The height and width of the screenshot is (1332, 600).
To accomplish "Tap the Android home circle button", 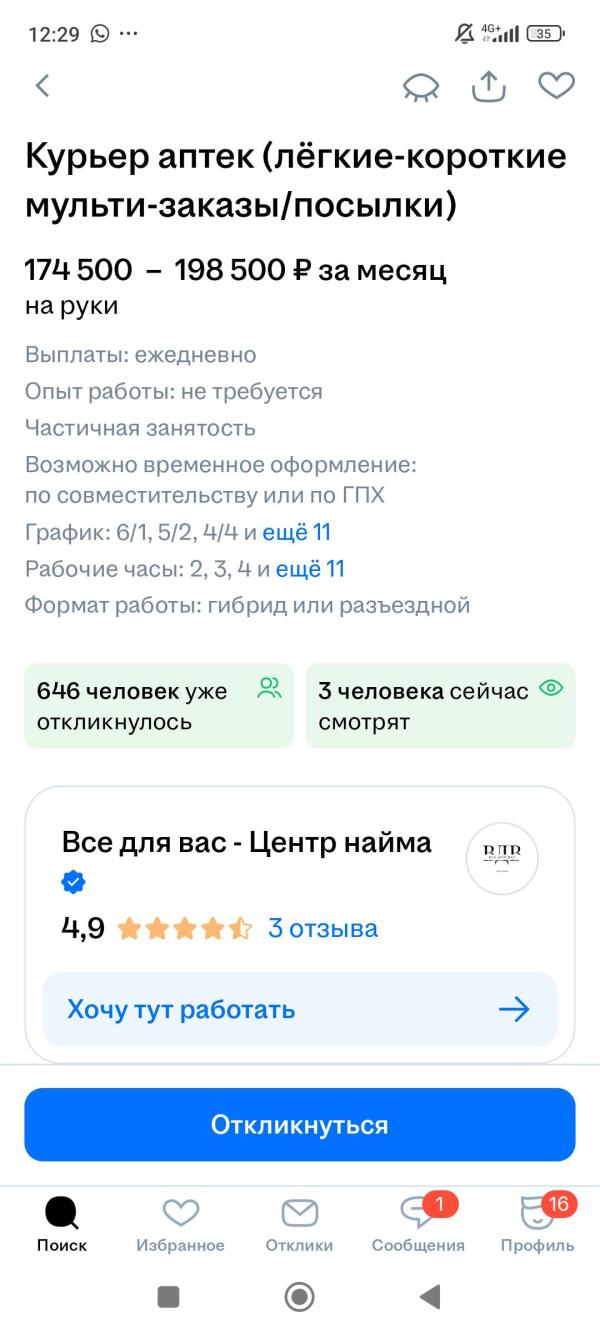I will pyautogui.click(x=299, y=1297).
